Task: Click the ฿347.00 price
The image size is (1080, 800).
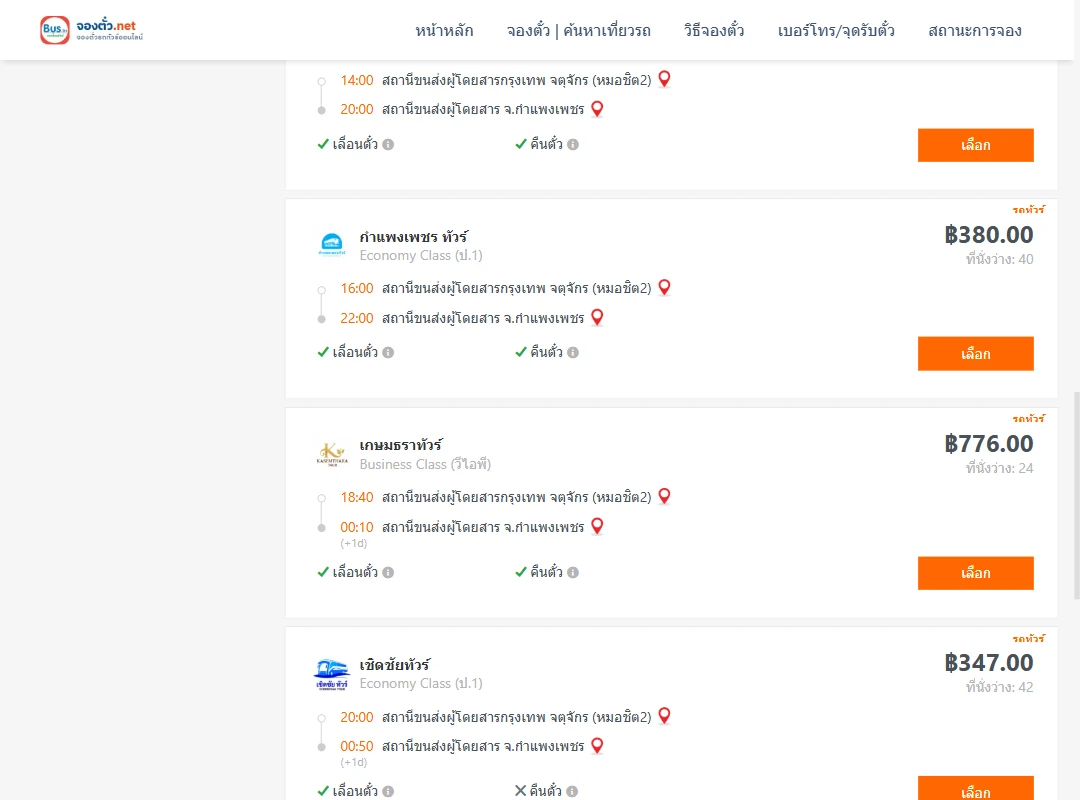Action: coord(988,663)
